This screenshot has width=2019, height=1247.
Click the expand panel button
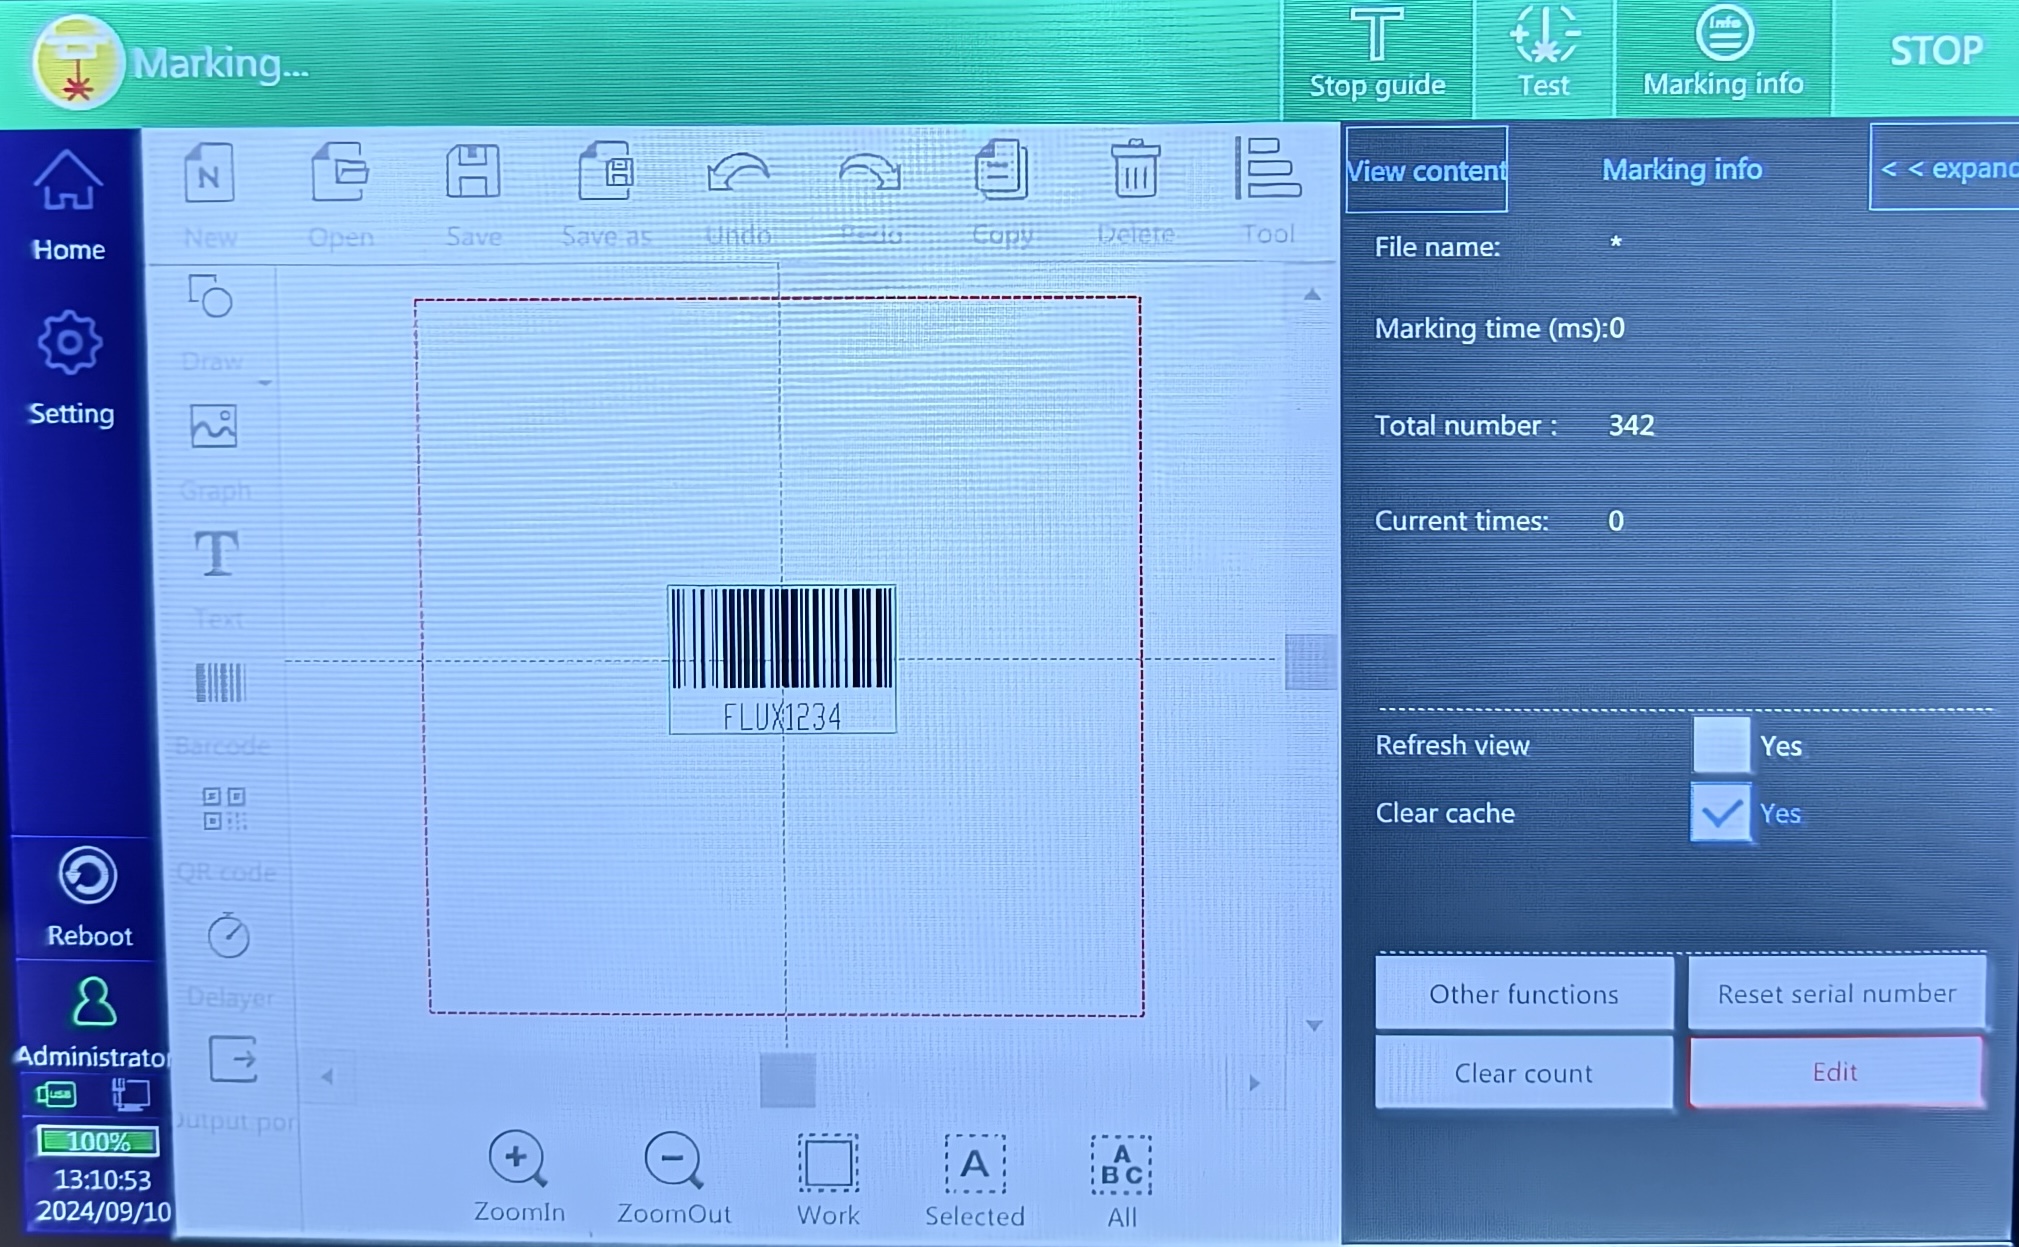[x=1944, y=168]
